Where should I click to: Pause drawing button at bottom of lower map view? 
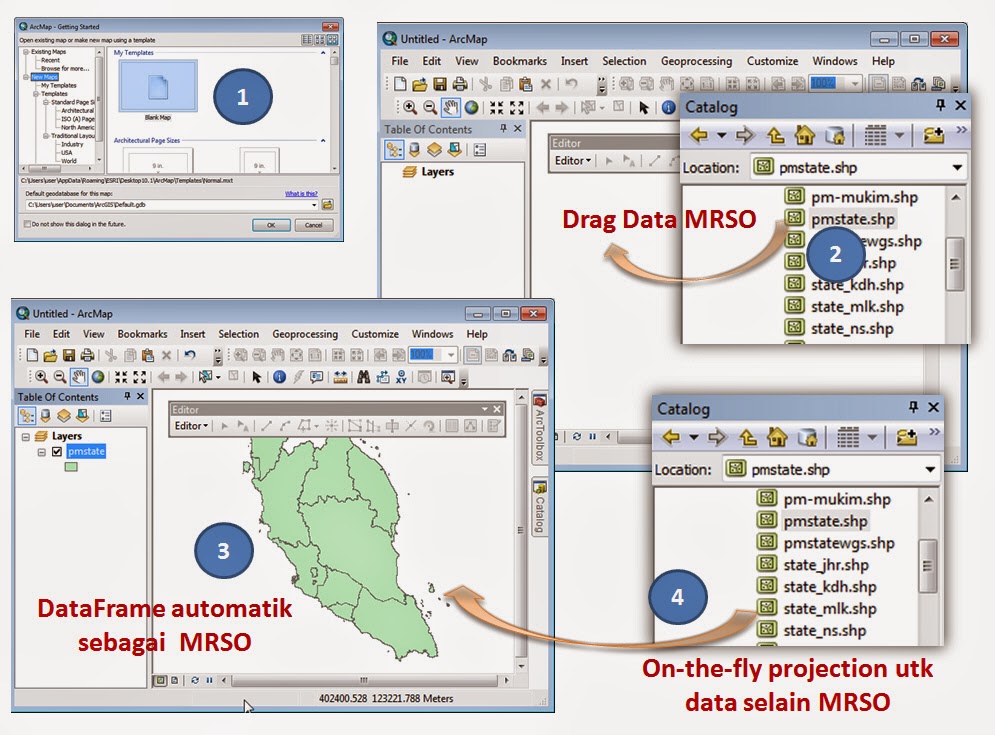(x=209, y=680)
